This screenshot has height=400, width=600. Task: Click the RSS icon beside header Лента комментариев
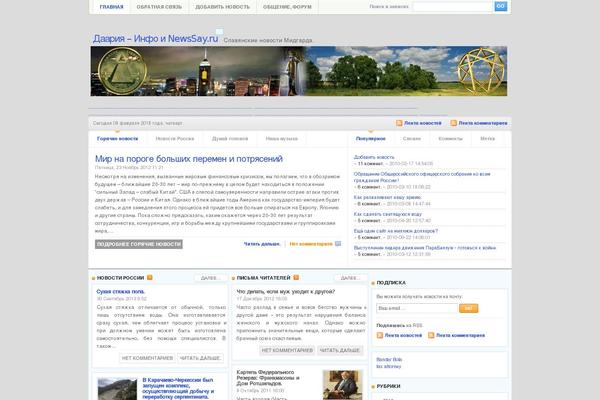pos(453,123)
